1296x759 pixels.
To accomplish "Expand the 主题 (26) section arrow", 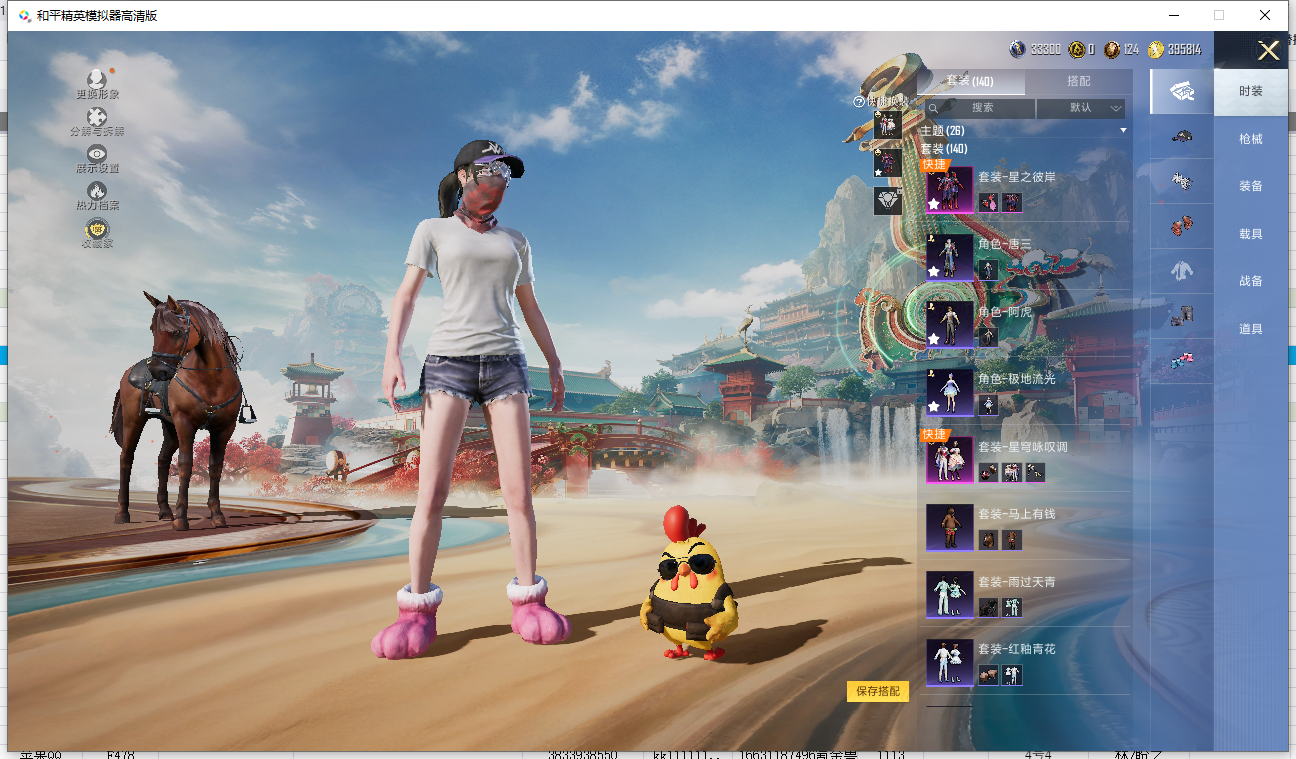I will pyautogui.click(x=1123, y=131).
